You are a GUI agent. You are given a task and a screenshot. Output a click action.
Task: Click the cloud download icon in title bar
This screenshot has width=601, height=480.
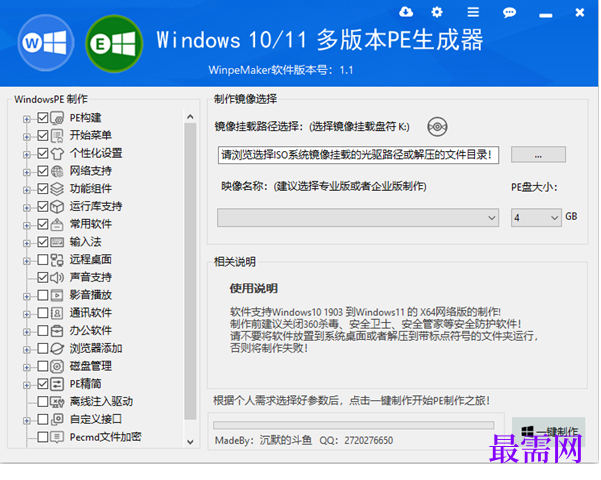[406, 12]
